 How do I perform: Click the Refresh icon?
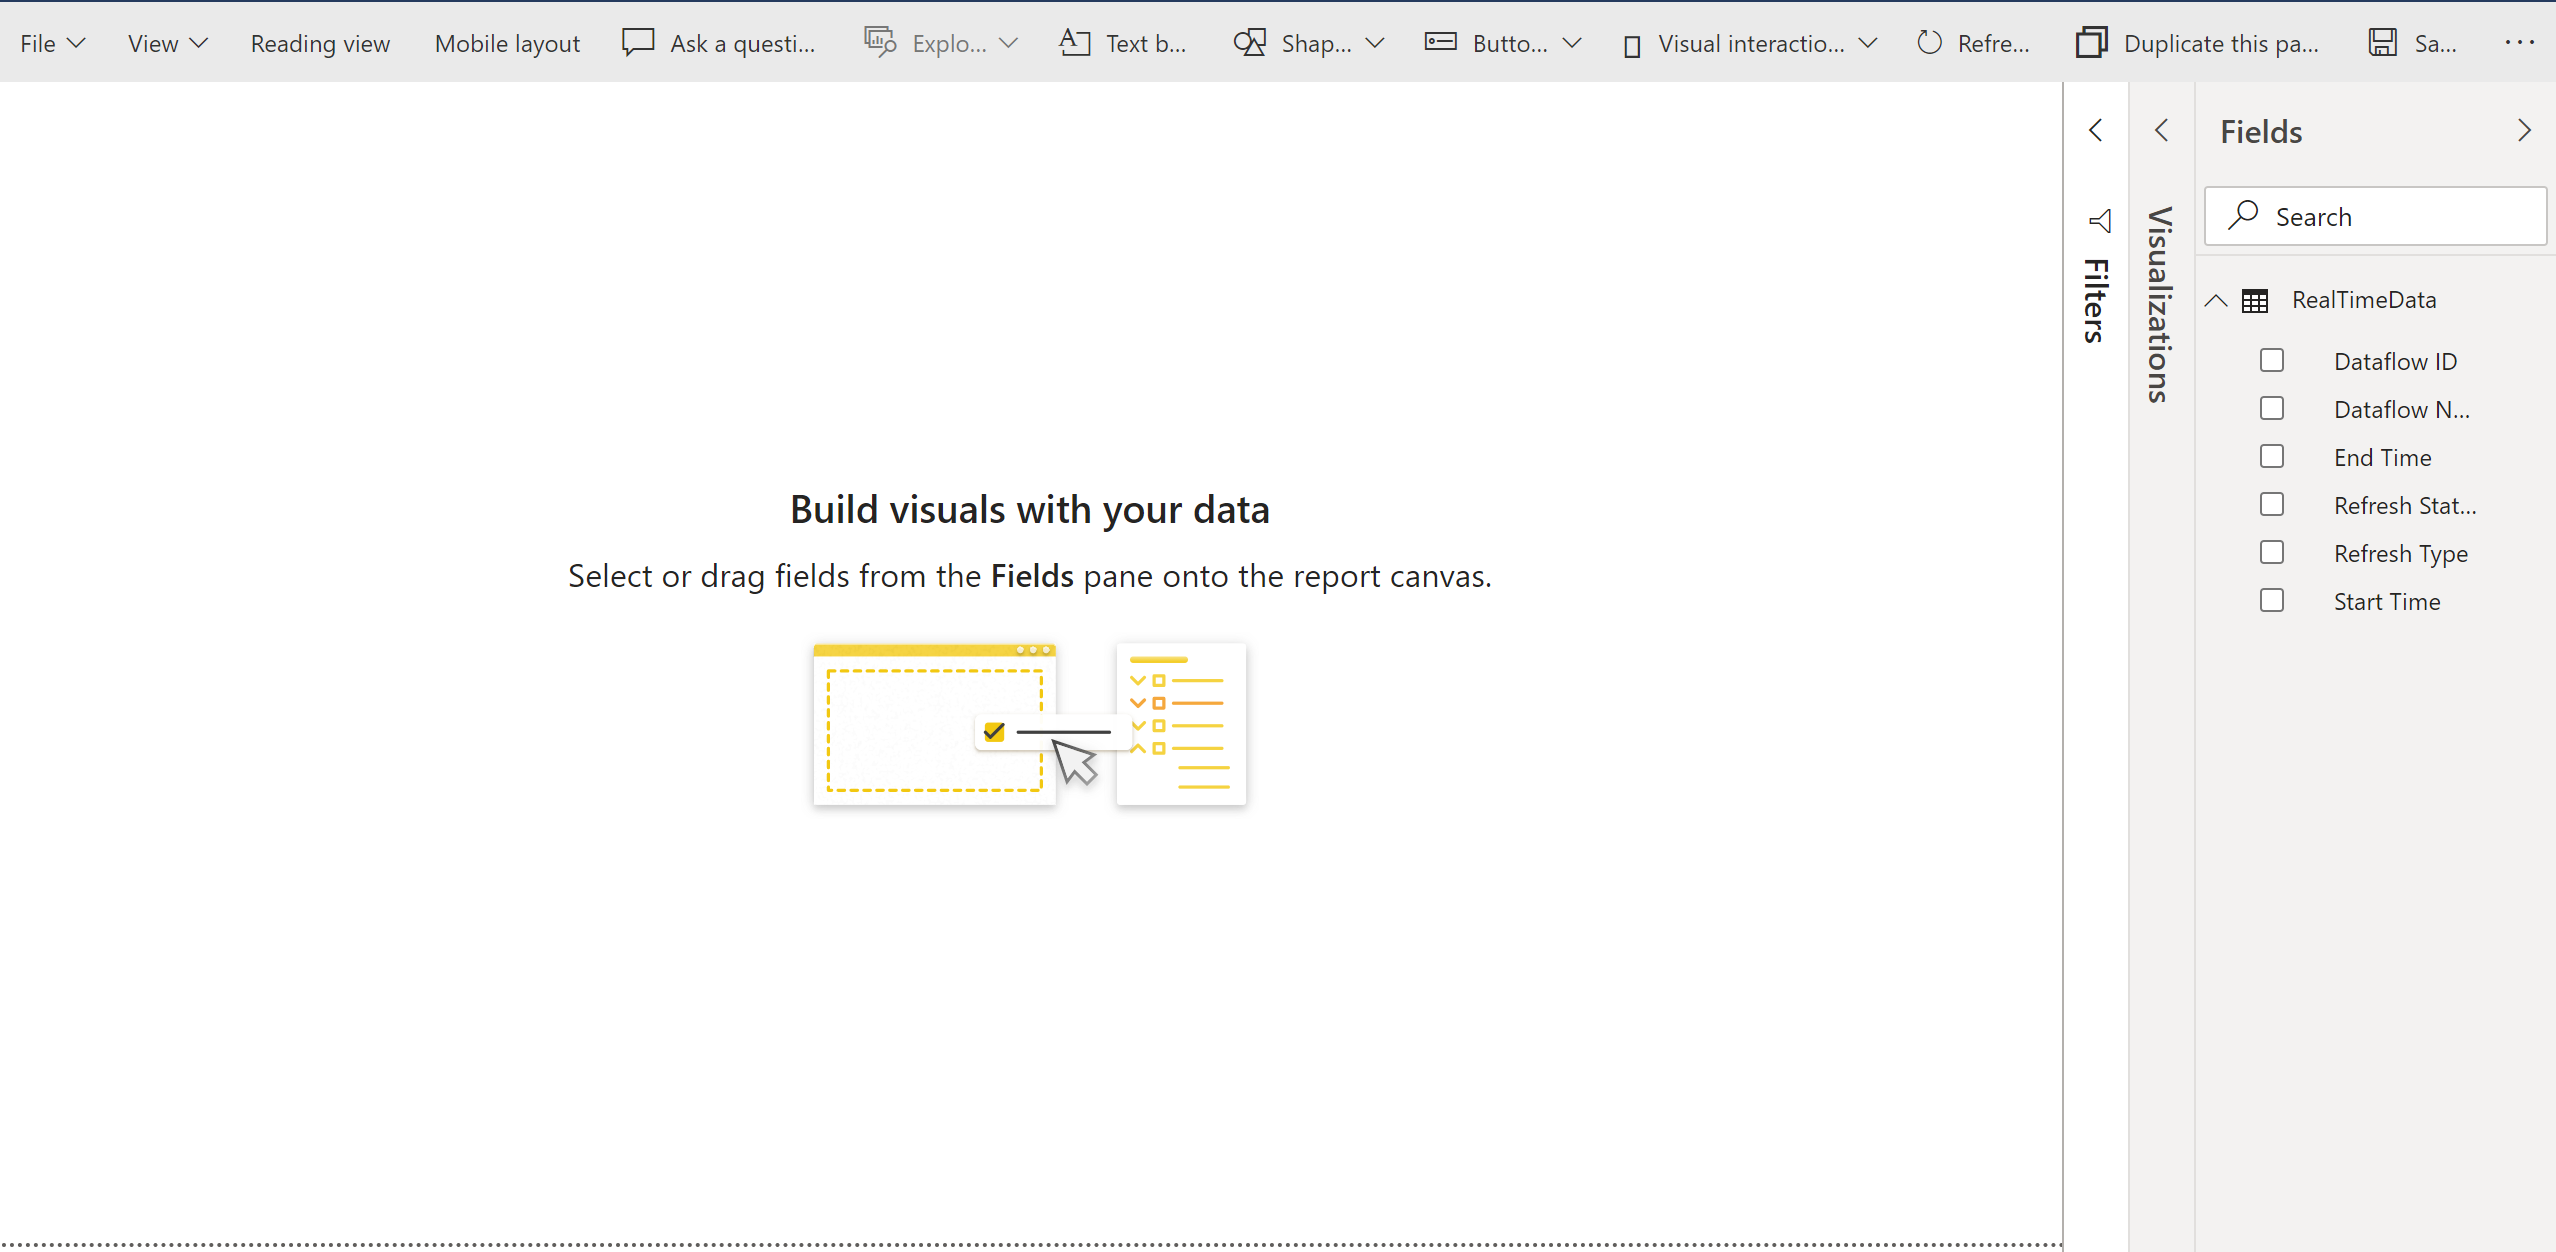(x=1930, y=42)
